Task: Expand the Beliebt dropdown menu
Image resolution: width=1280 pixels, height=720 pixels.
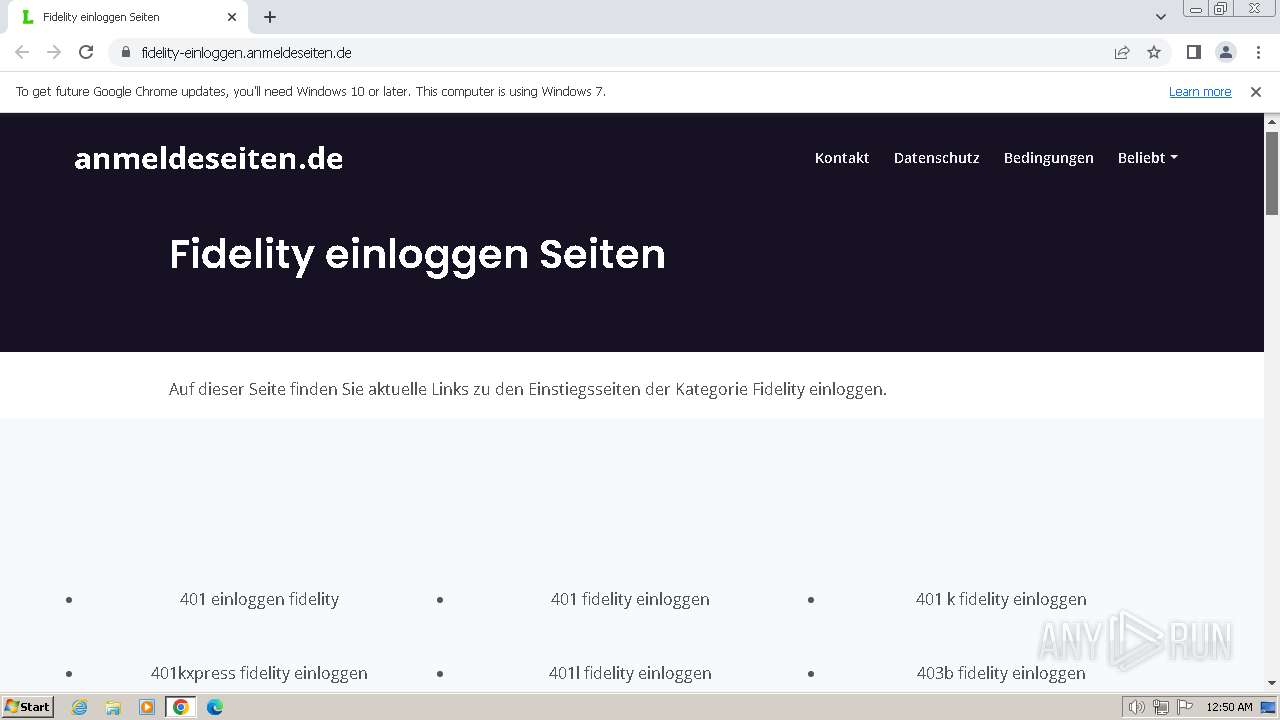Action: coord(1148,158)
